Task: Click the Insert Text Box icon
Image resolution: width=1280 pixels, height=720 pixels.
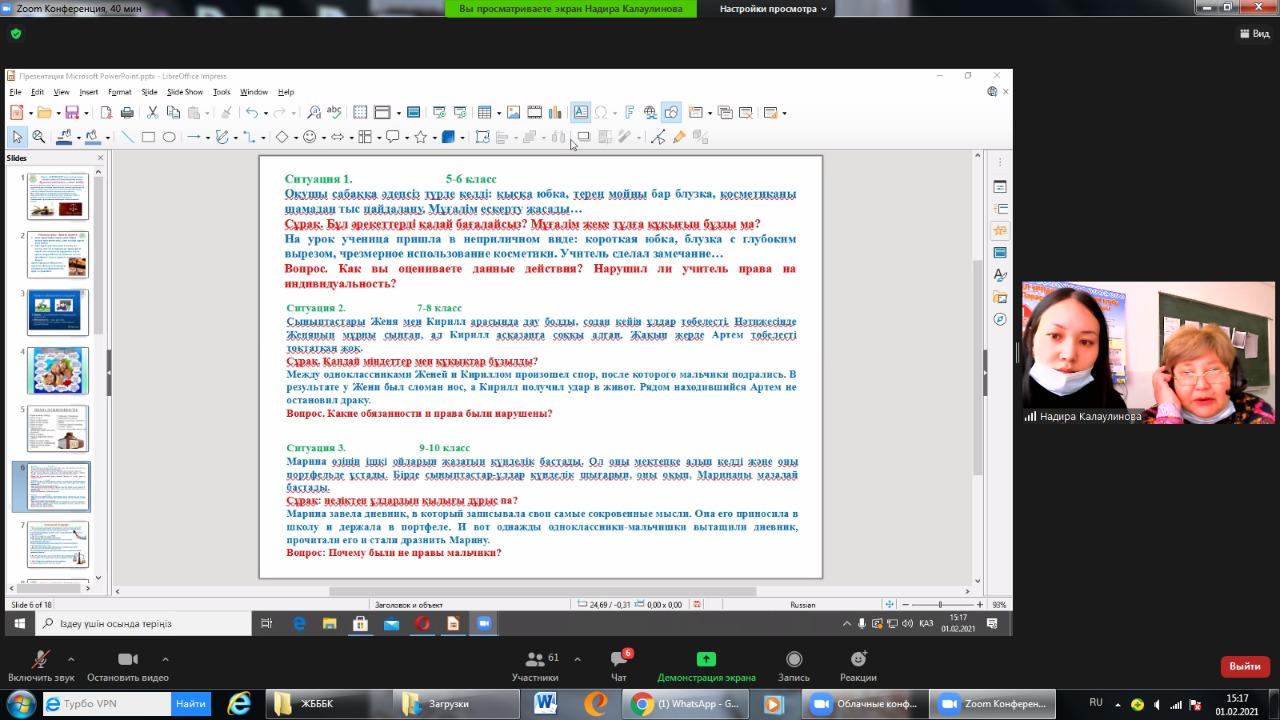Action: [580, 113]
